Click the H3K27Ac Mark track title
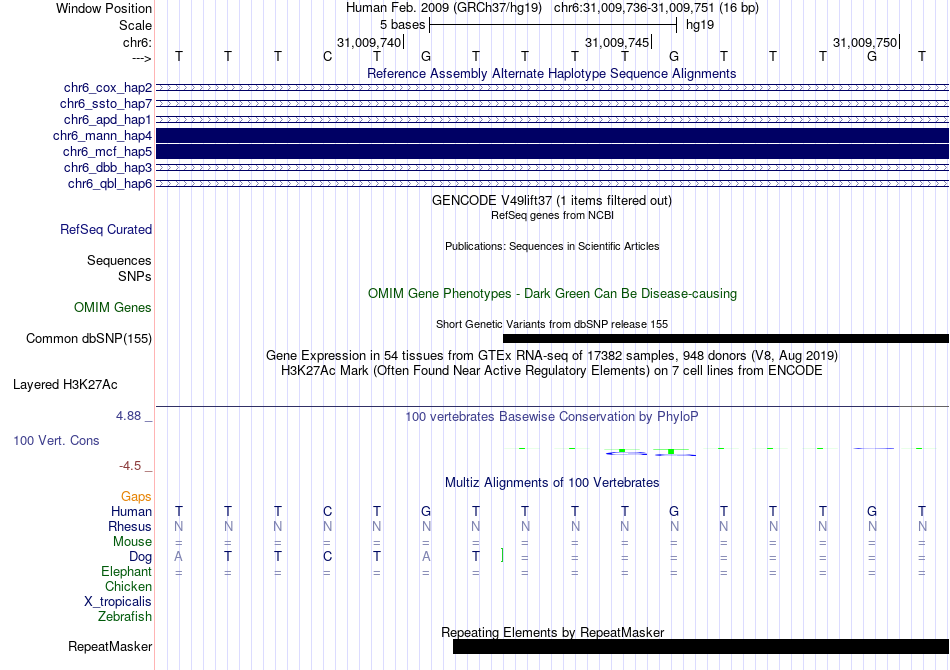Viewport: 950px width, 670px height. (x=552, y=370)
